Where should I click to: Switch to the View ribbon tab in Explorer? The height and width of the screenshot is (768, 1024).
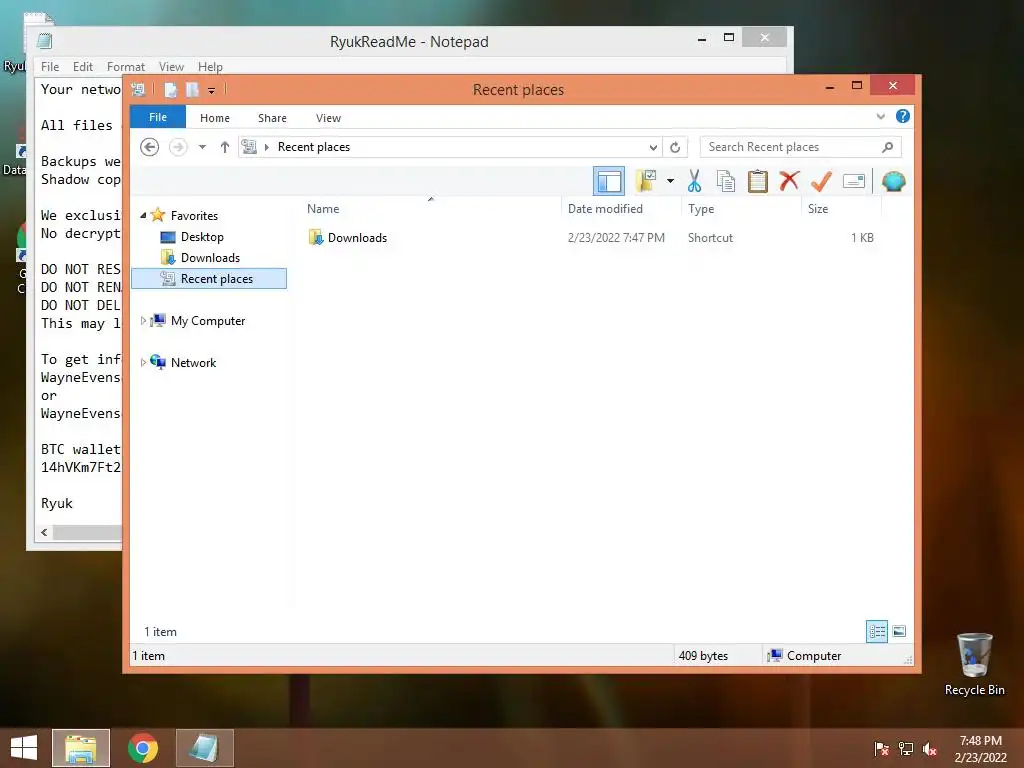pos(328,118)
